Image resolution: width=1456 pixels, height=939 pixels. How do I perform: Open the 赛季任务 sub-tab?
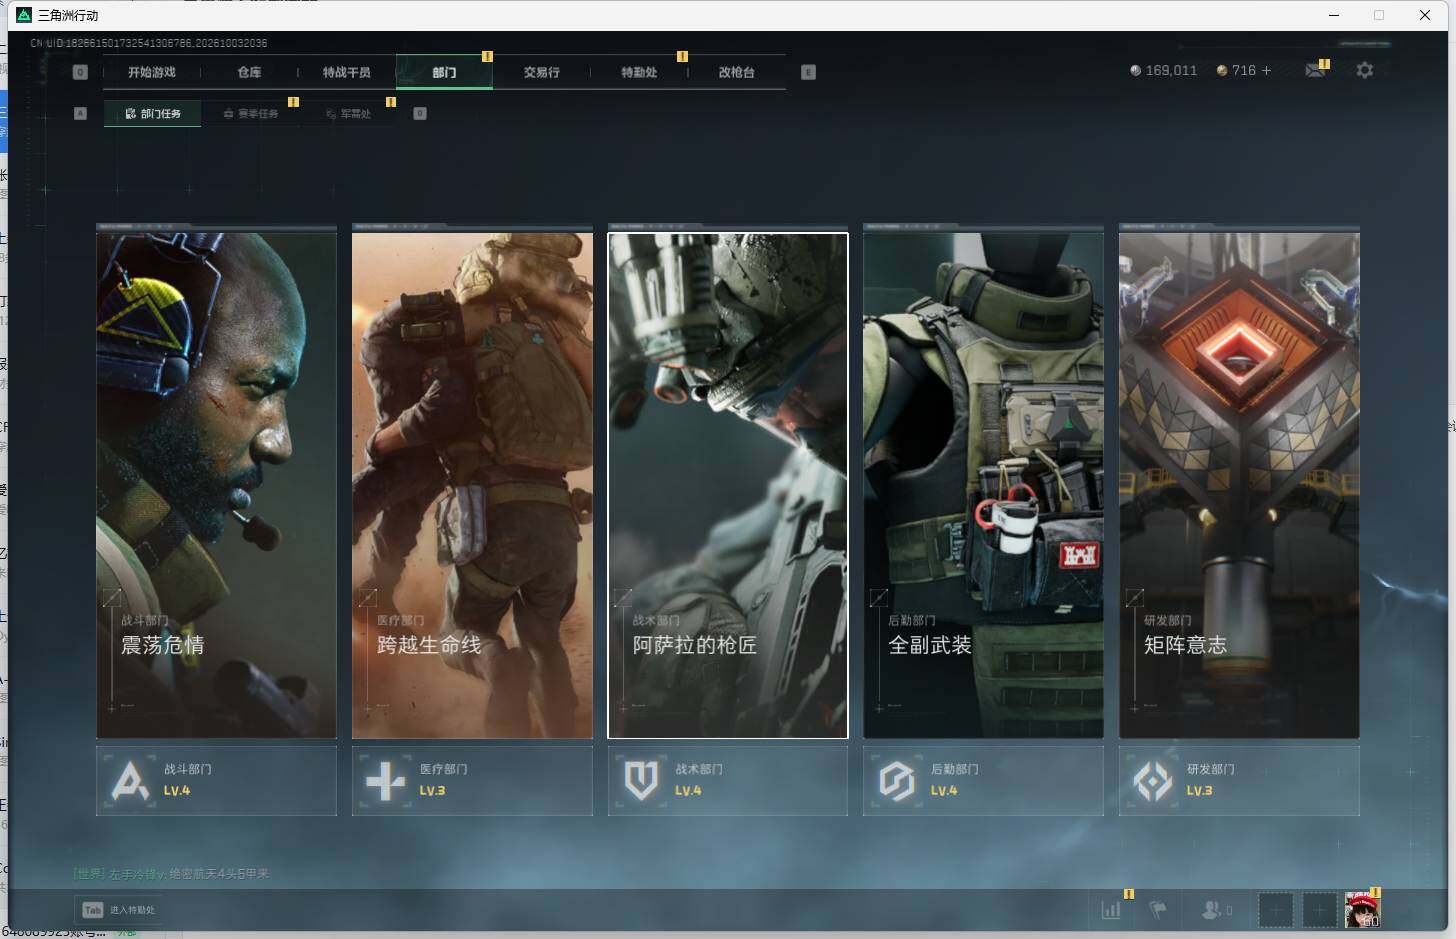click(x=251, y=114)
